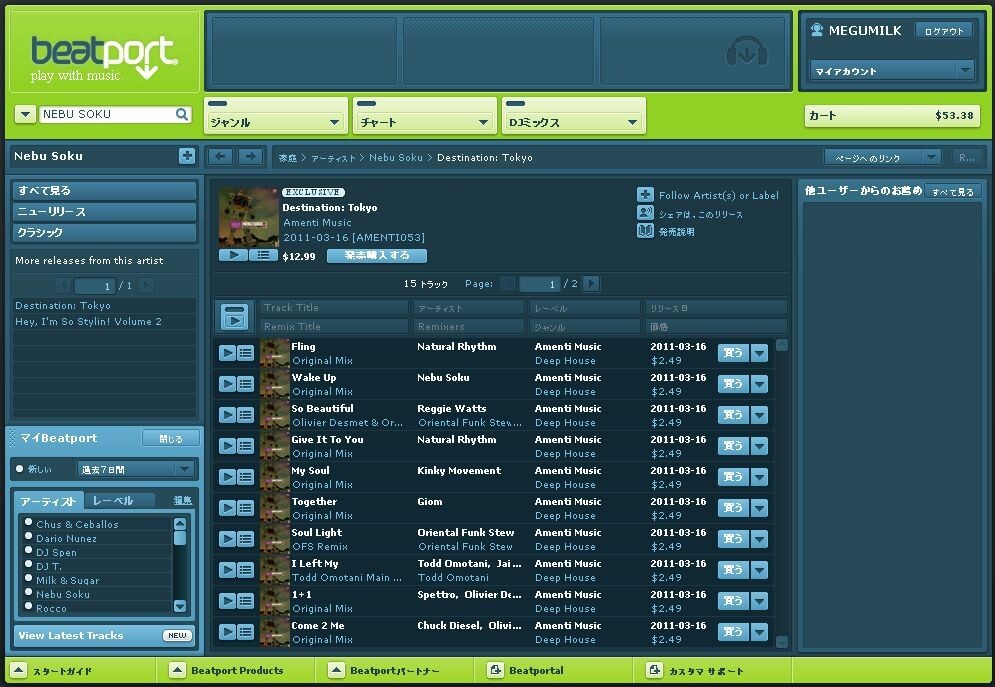Select the DJ Spen artist bullet
This screenshot has height=687, width=995.
point(28,551)
